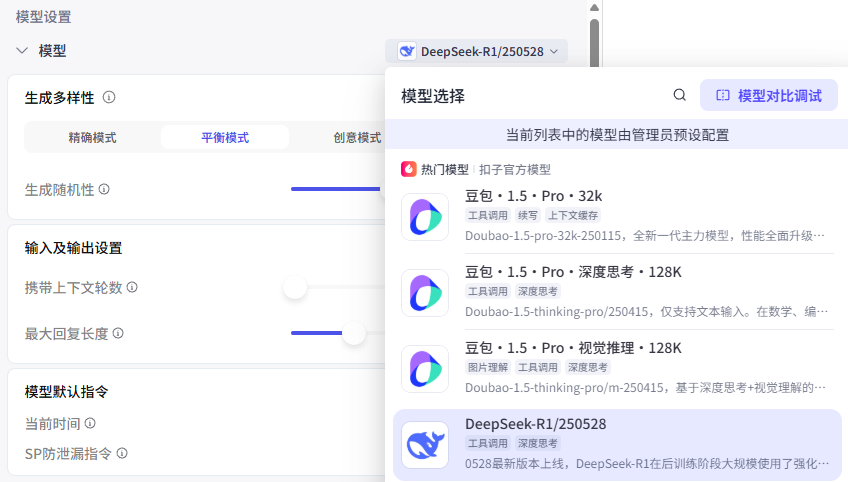Choose DeepSeek-R1/250528 model entry

(617, 445)
